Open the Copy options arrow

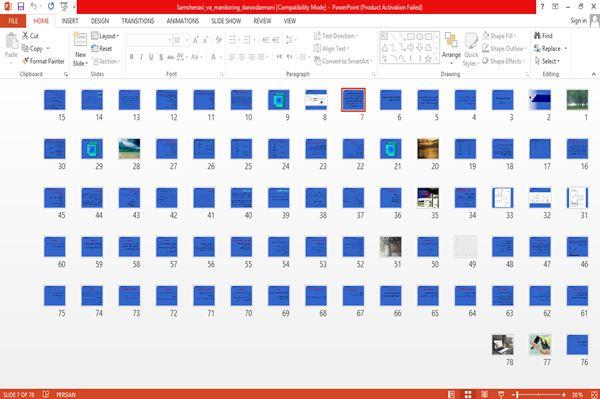[x=48, y=49]
